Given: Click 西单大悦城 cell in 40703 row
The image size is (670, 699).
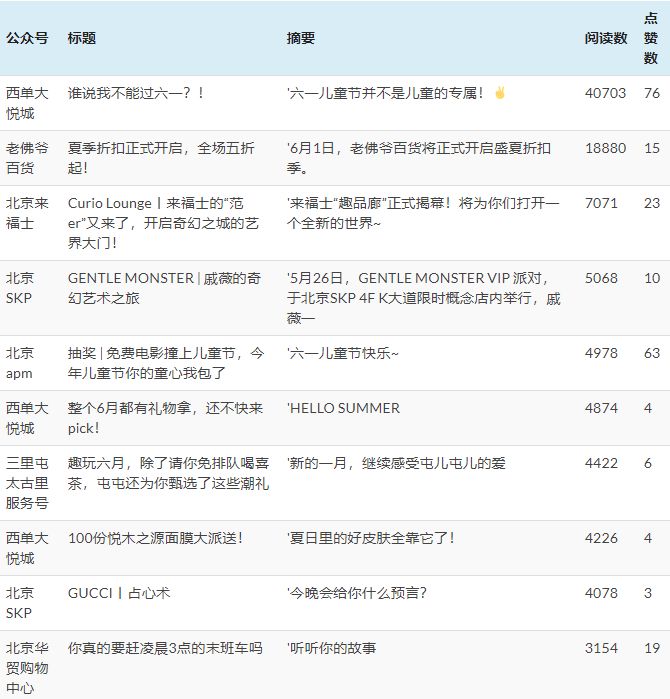Looking at the screenshot, I should (27, 103).
